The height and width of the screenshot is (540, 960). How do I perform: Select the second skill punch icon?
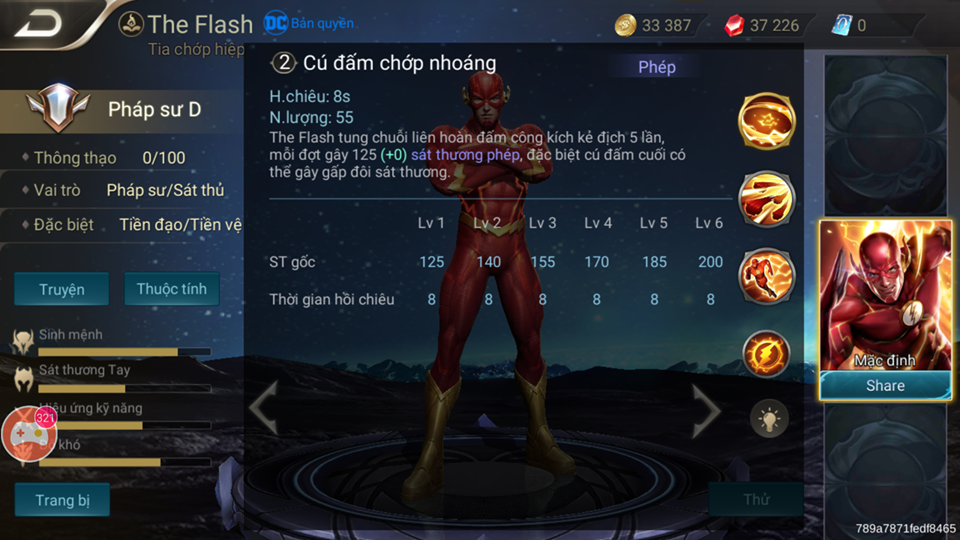click(767, 198)
